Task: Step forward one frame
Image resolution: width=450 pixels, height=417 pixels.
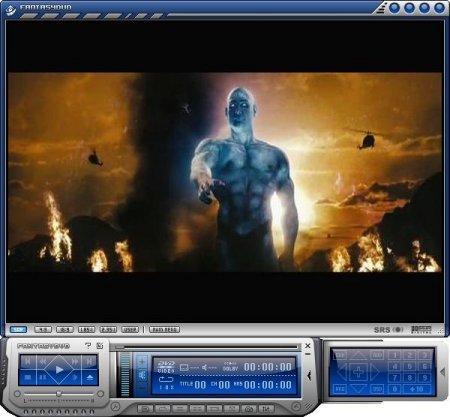Action: pos(75,378)
